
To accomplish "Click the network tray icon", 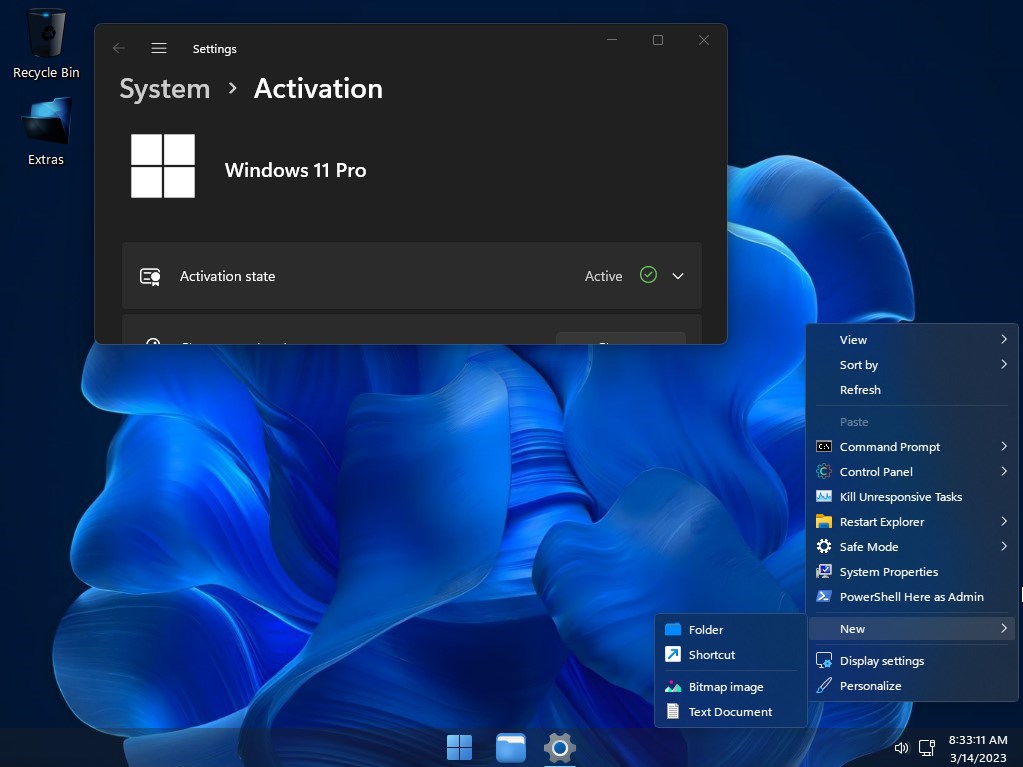I will pyautogui.click(x=927, y=747).
